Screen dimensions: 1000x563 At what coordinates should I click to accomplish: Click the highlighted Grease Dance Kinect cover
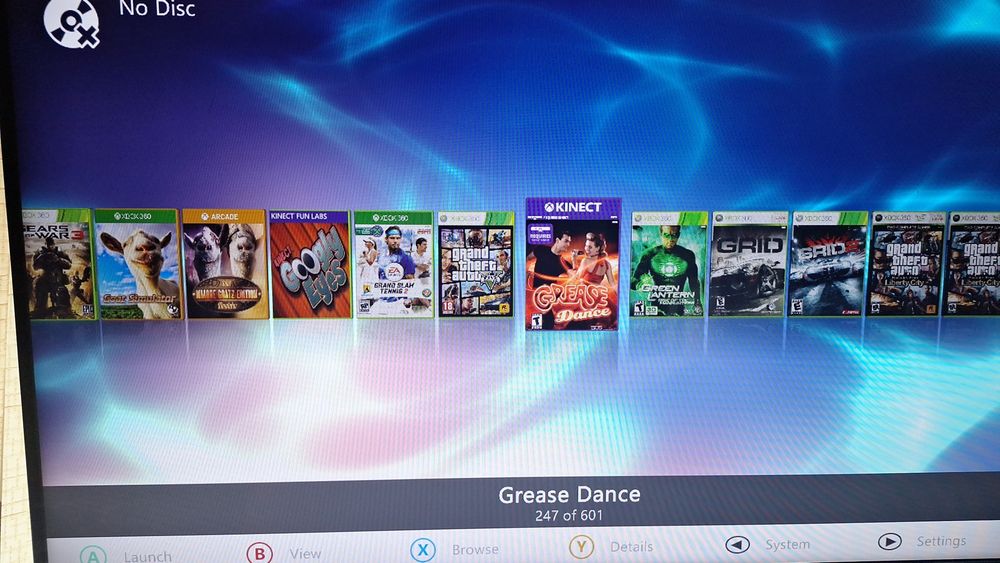pos(572,264)
